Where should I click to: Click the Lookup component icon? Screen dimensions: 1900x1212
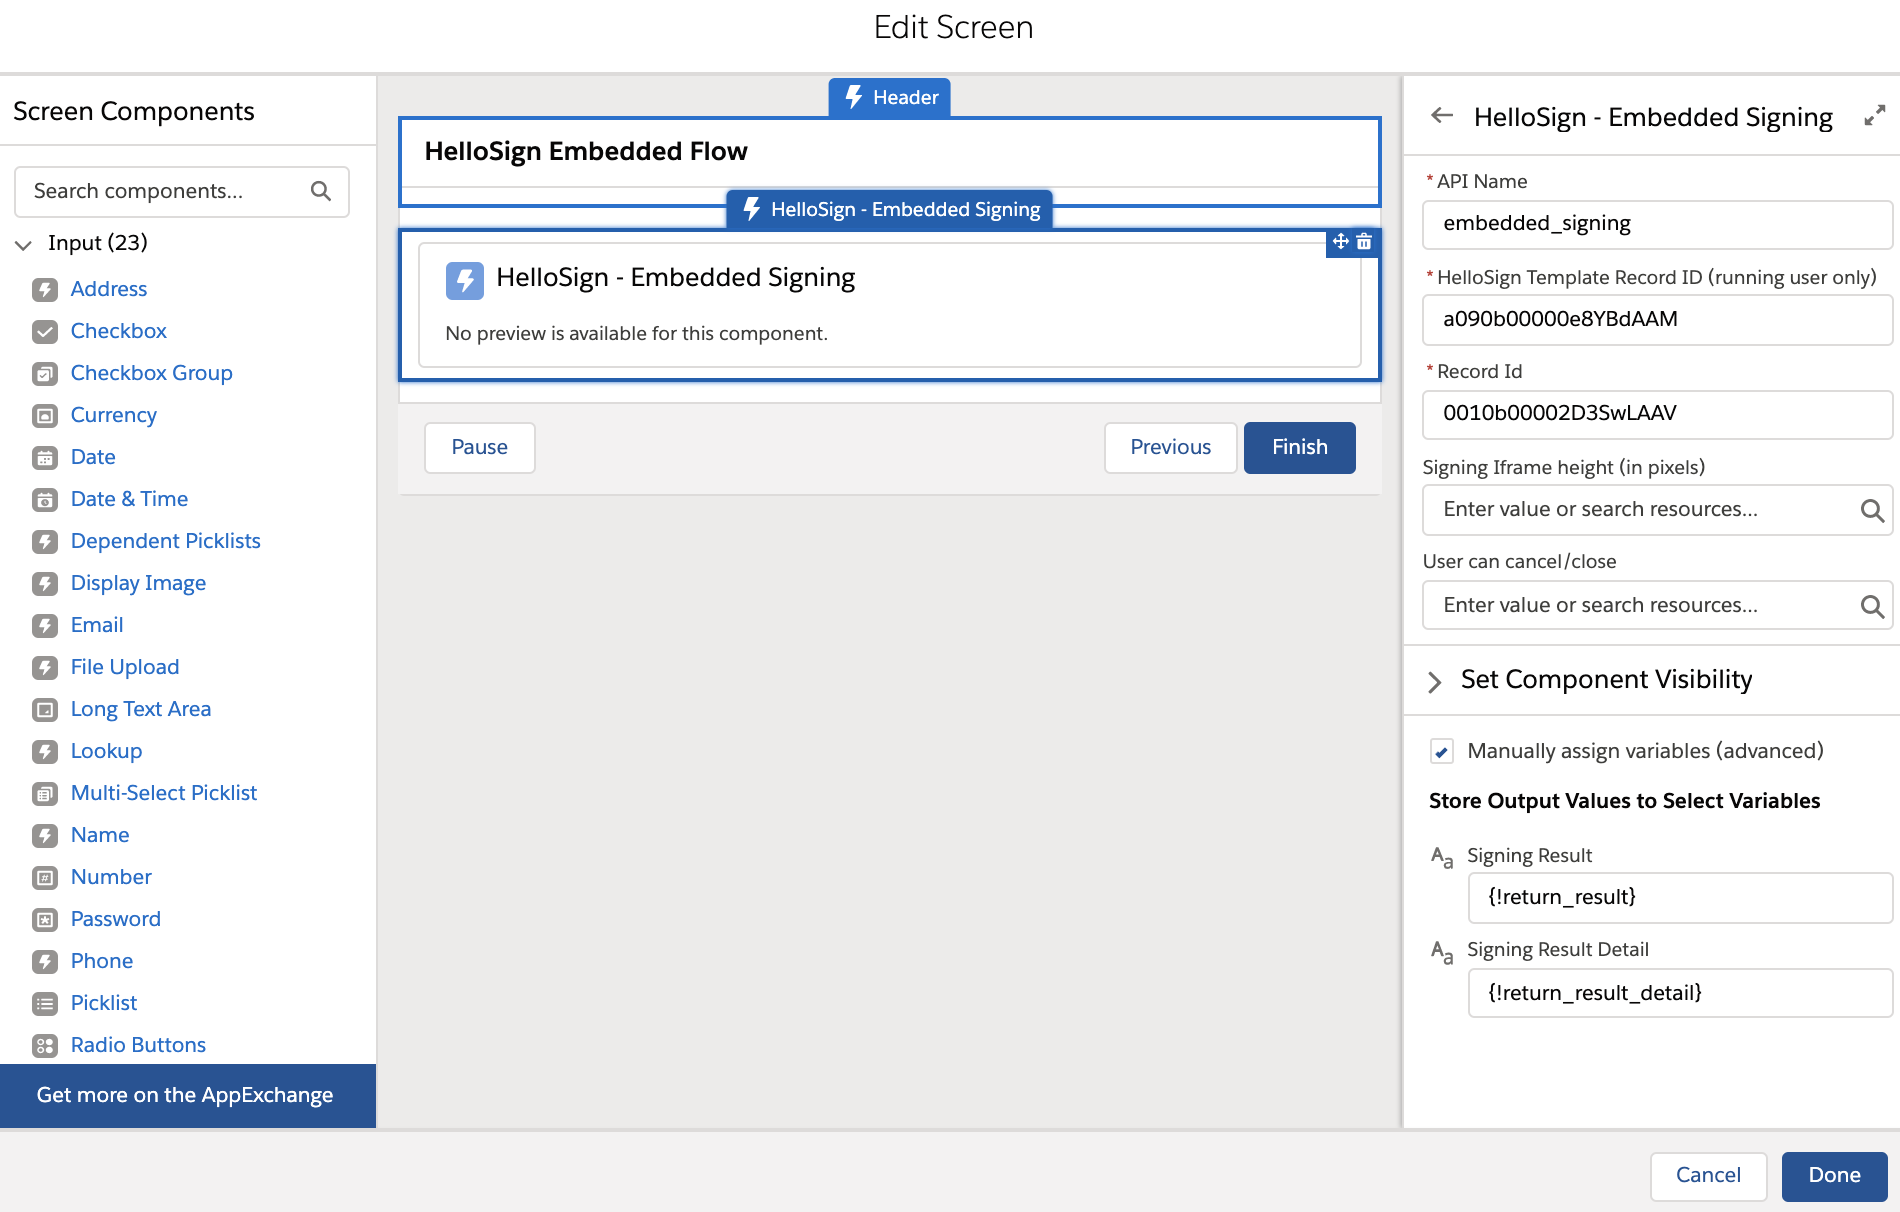[45, 752]
